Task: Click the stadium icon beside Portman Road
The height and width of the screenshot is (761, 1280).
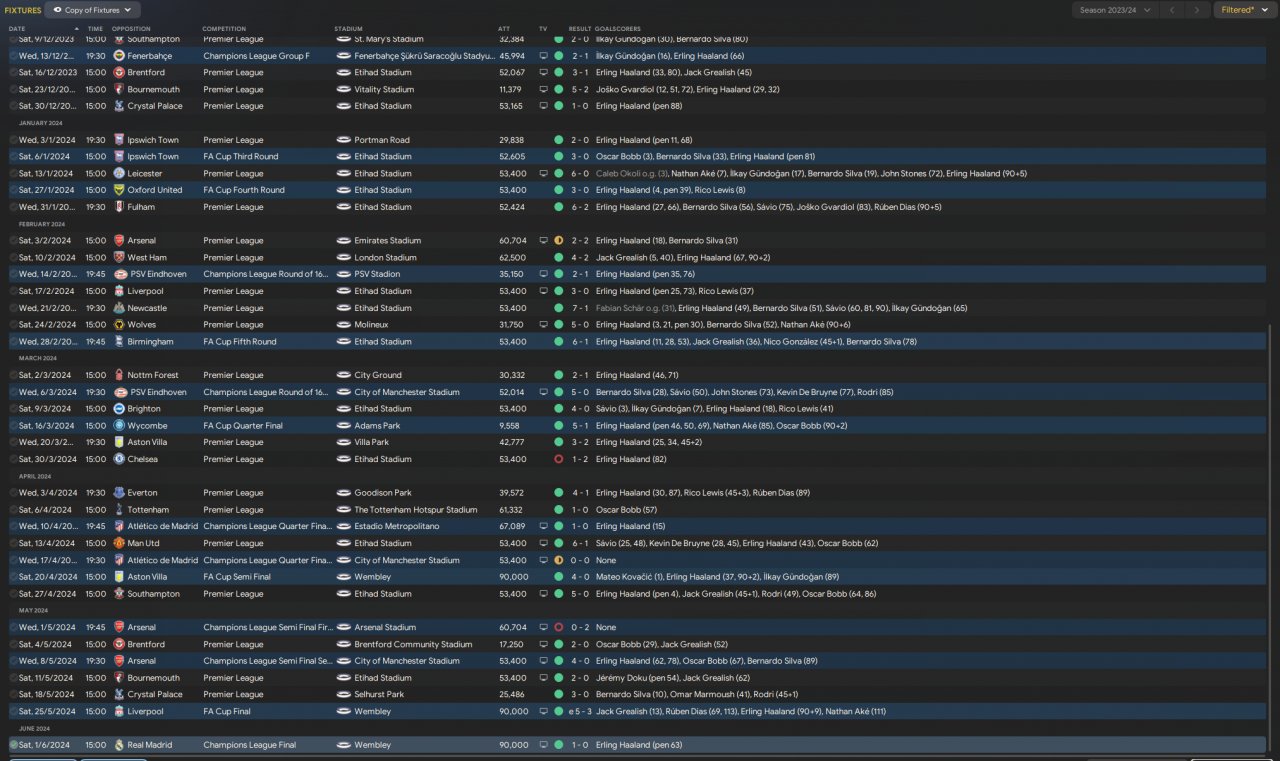Action: [343, 140]
